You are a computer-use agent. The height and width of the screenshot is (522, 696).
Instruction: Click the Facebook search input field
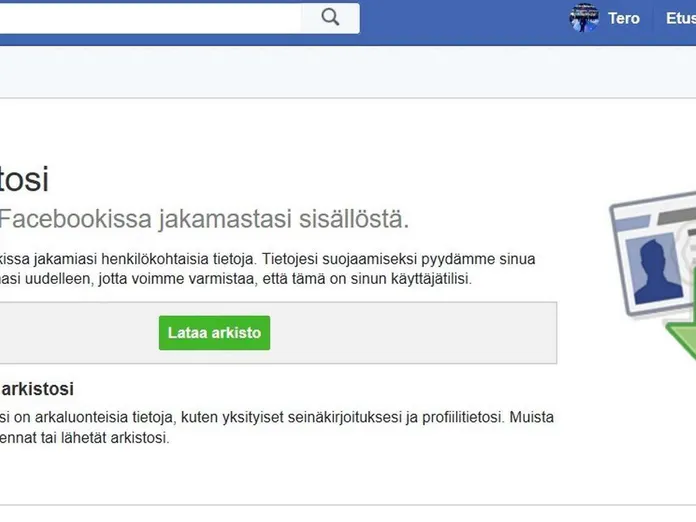click(150, 18)
